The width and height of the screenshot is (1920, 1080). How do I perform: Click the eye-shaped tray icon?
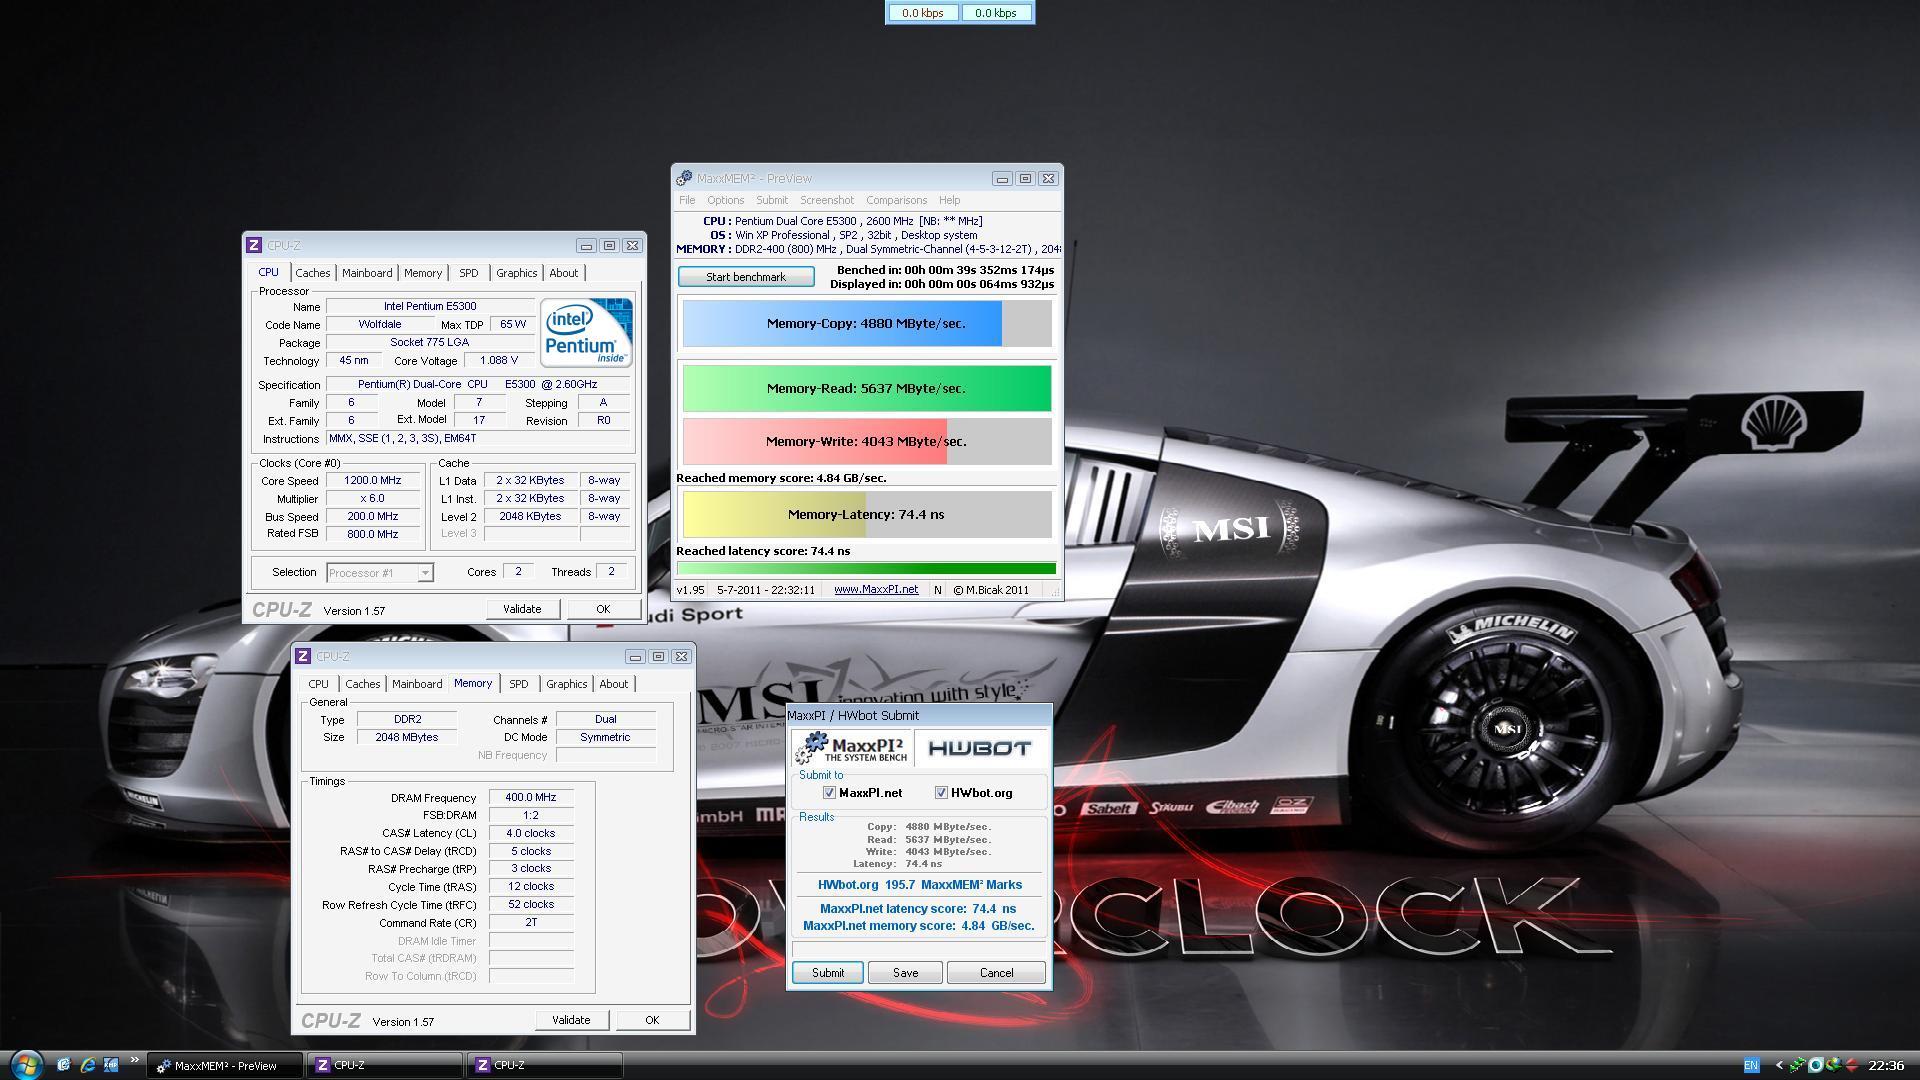(x=1816, y=1065)
